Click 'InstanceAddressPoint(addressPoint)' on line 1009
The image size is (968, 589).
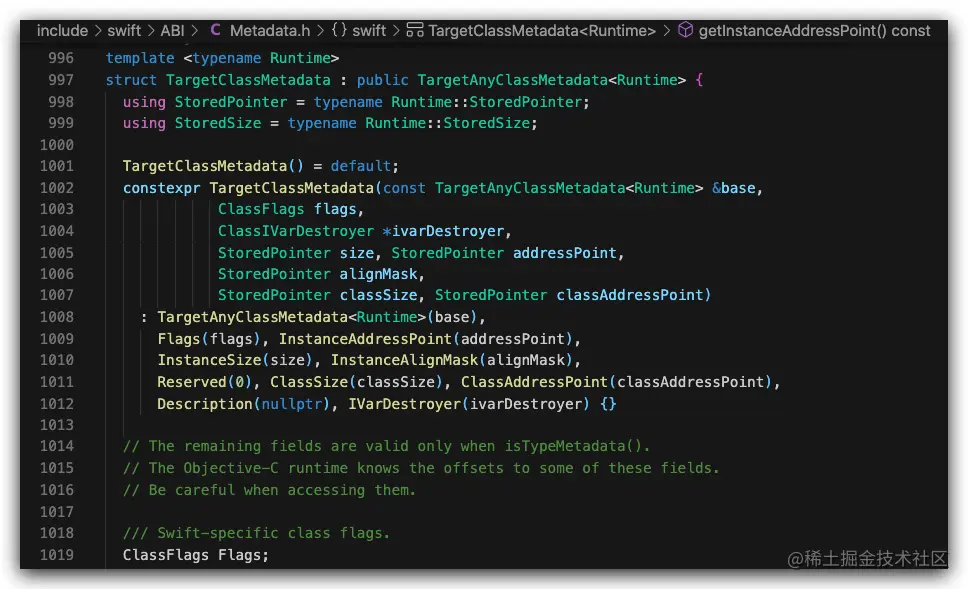point(426,338)
